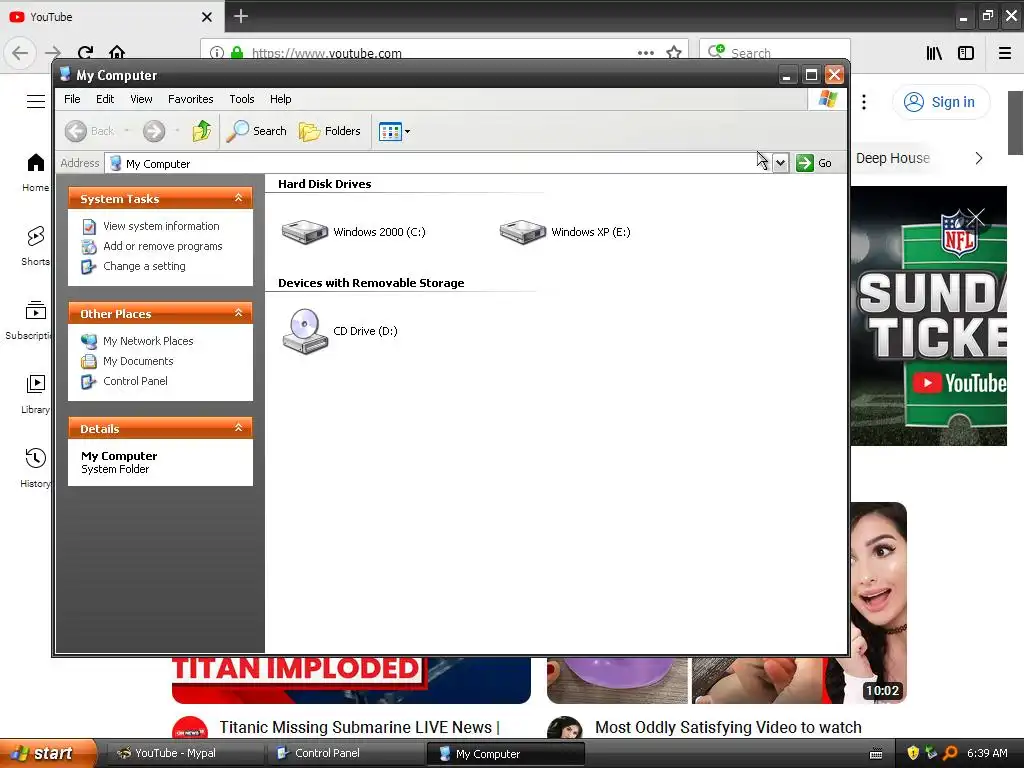1024x768 pixels.
Task: Collapse the Other Places panel
Action: pos(238,313)
